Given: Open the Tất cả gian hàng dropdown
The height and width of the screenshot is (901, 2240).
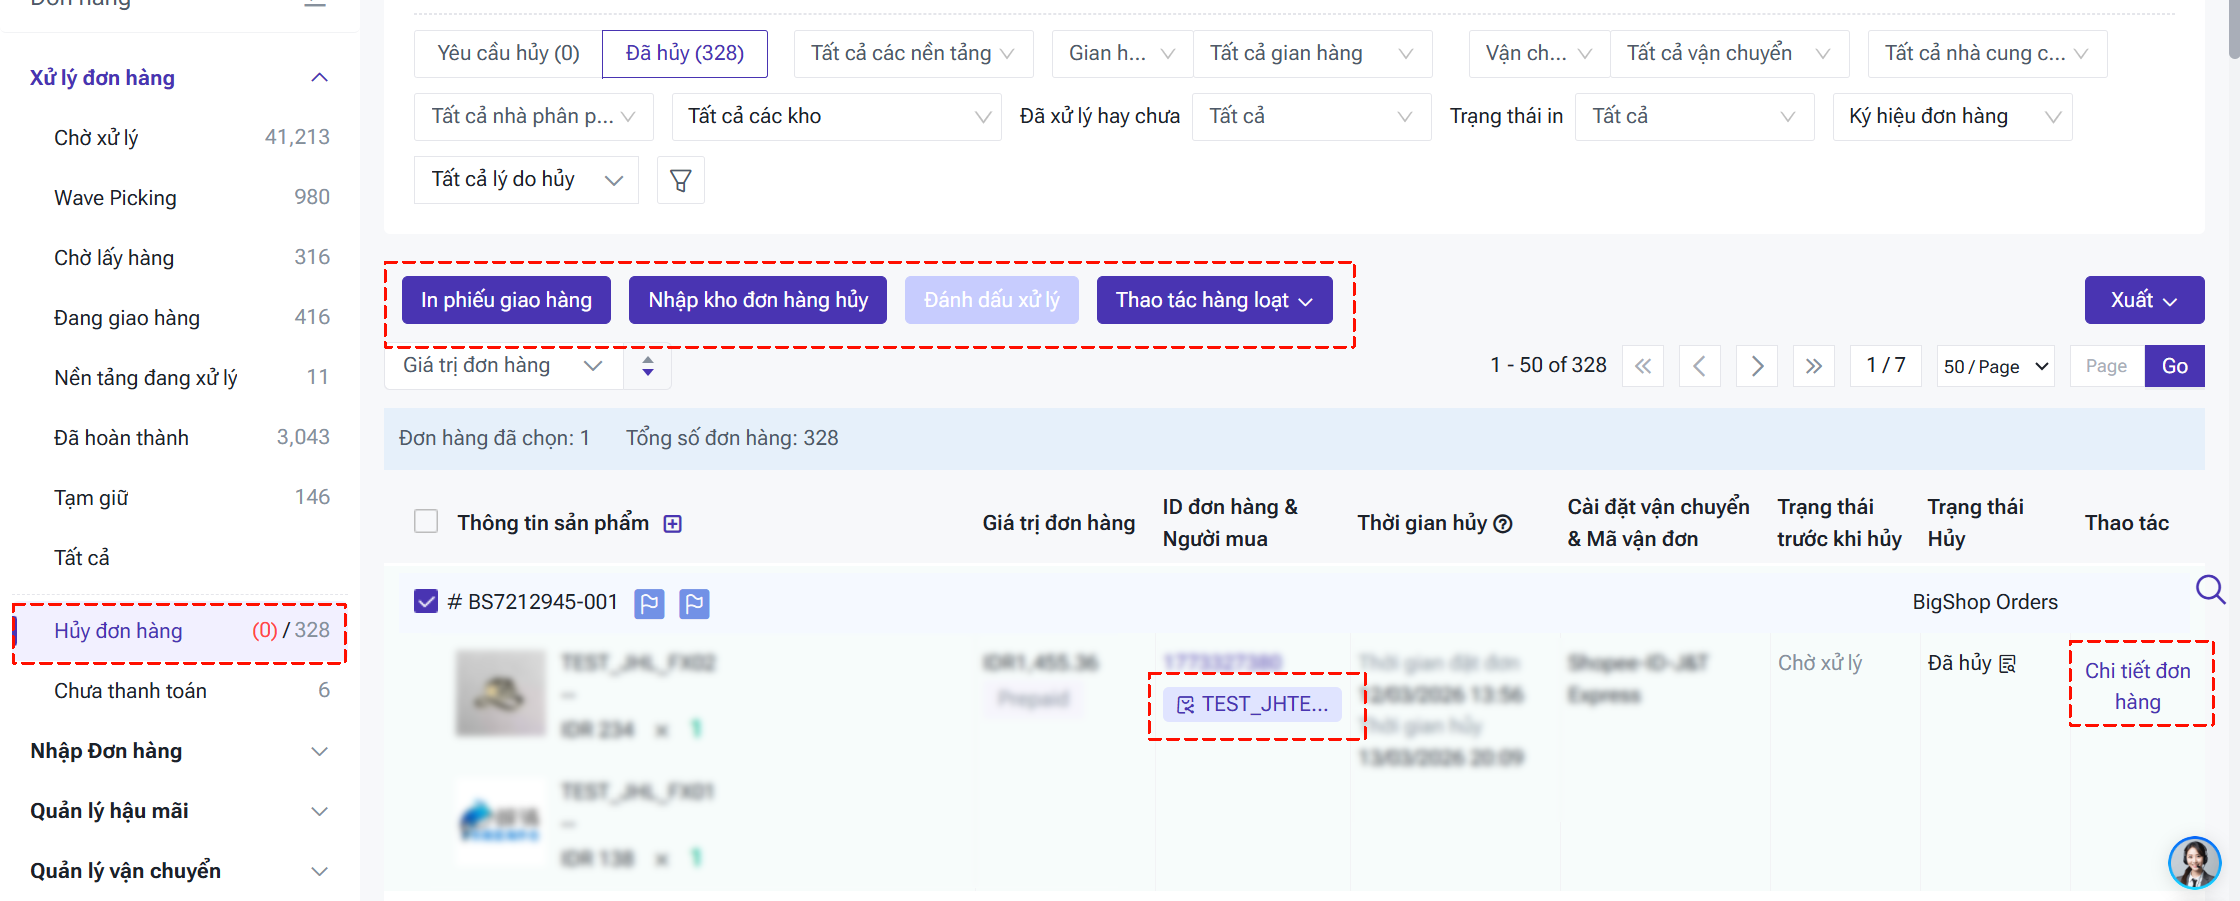Looking at the screenshot, I should (x=1313, y=54).
